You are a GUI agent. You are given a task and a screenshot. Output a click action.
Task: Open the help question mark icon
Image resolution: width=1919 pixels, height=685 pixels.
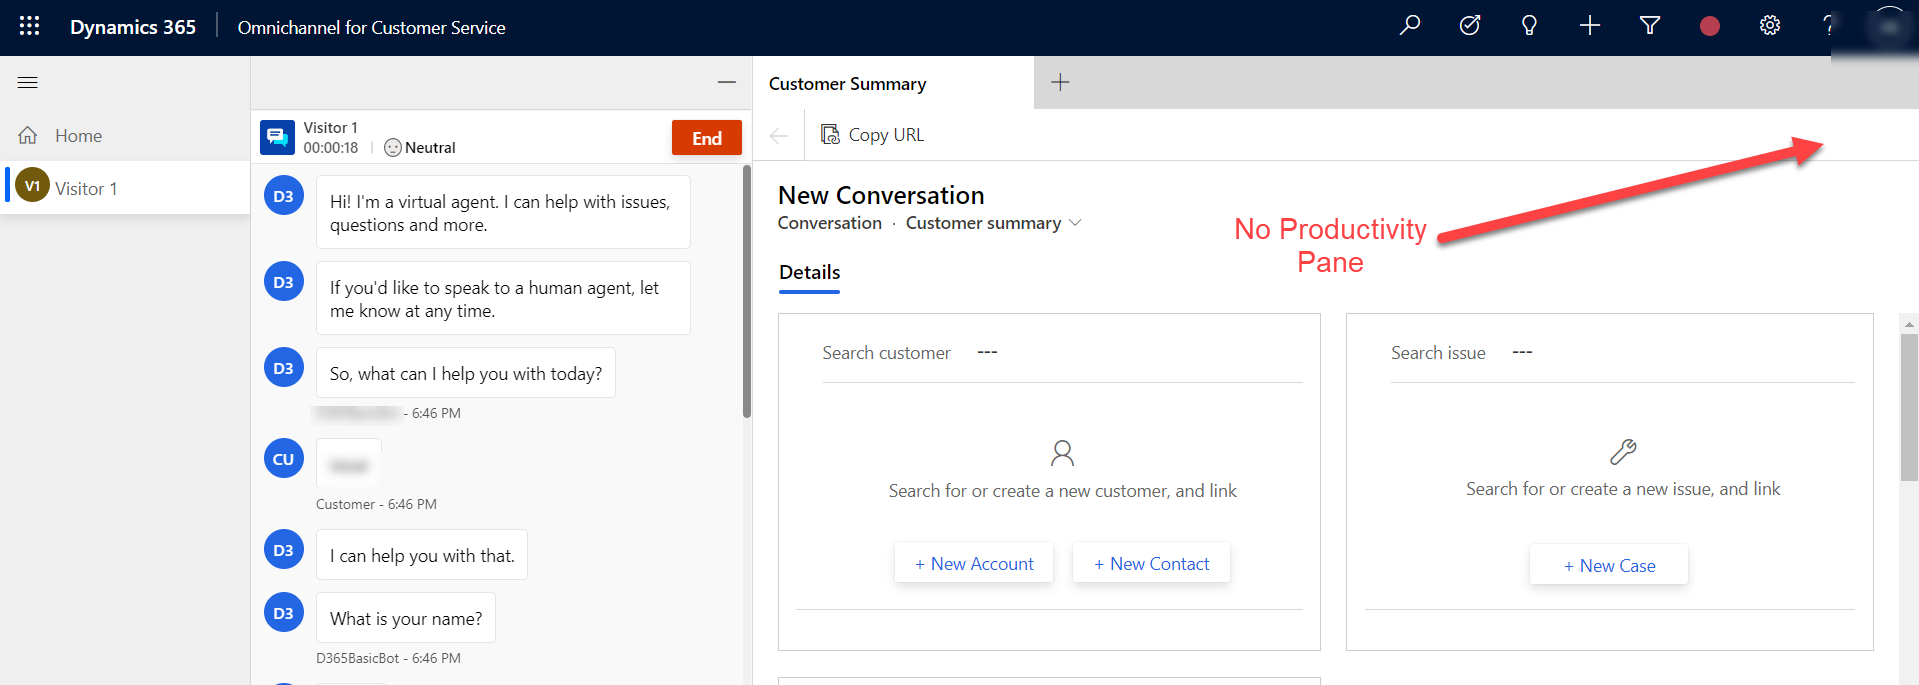click(1828, 26)
